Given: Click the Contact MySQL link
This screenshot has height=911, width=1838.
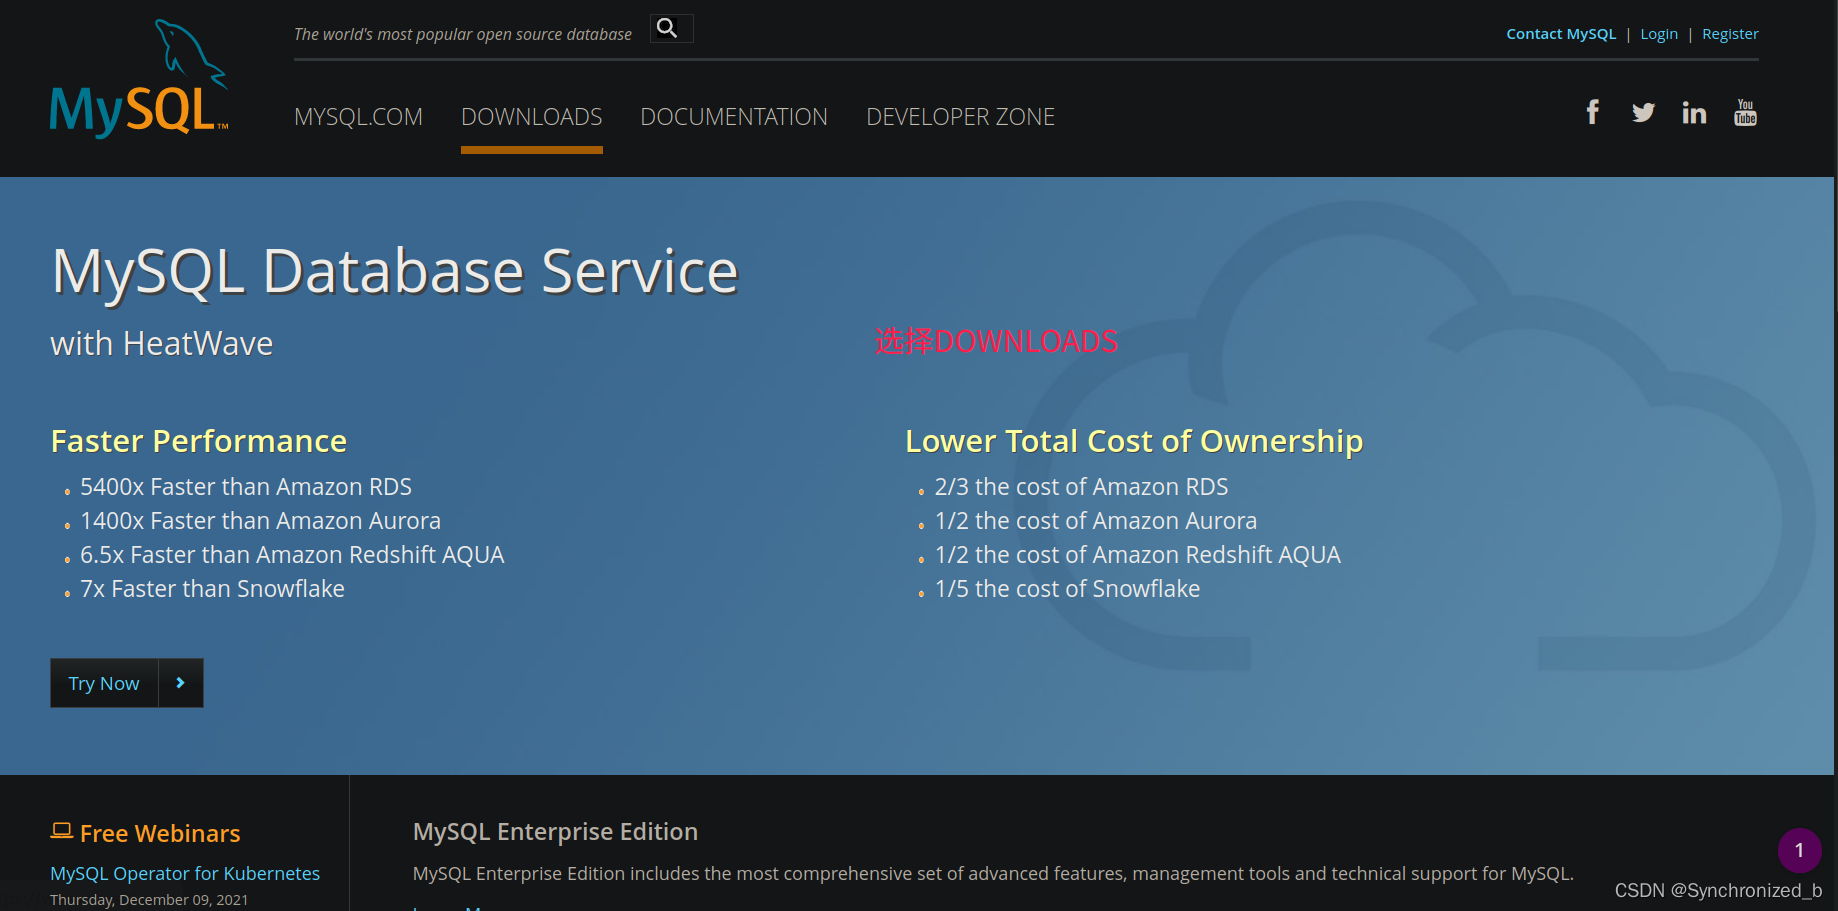Looking at the screenshot, I should tap(1561, 34).
